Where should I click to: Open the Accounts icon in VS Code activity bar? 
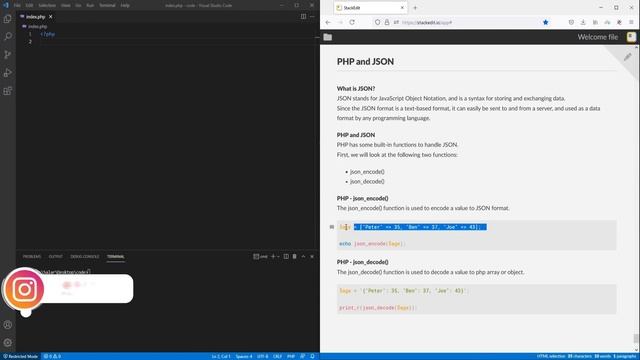click(x=7, y=325)
